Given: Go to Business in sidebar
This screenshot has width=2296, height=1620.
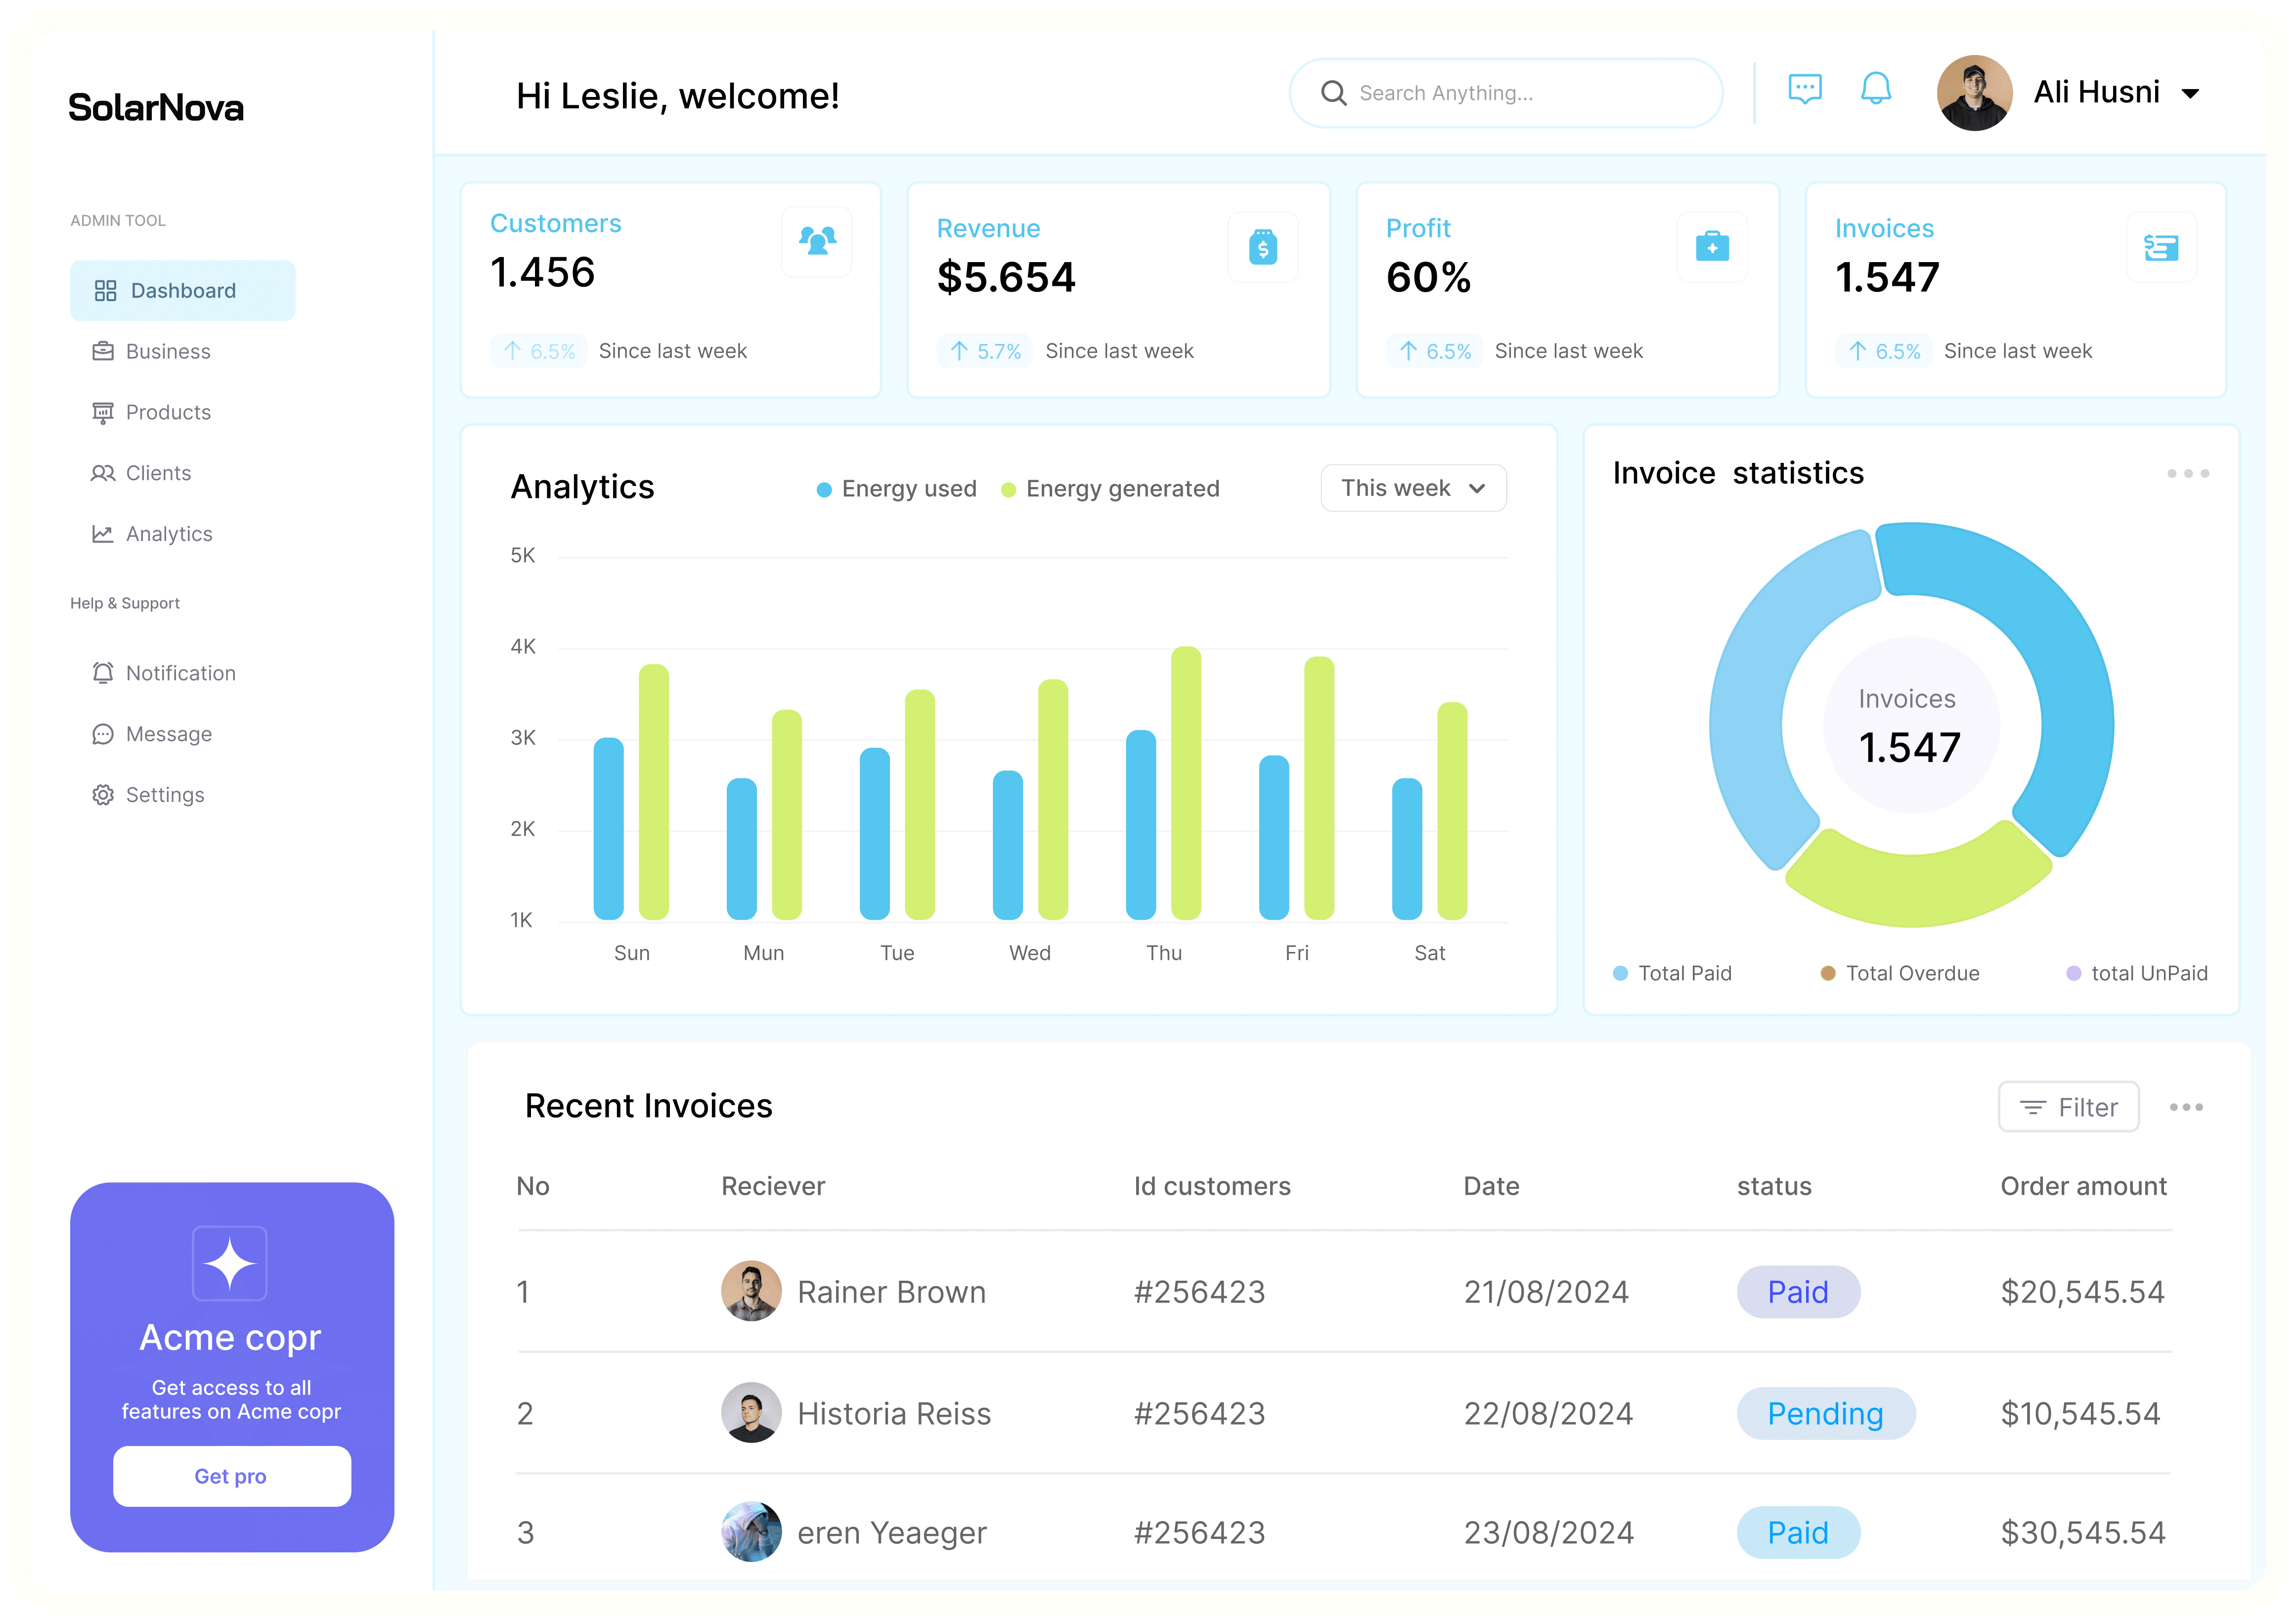Looking at the screenshot, I should coord(167,352).
